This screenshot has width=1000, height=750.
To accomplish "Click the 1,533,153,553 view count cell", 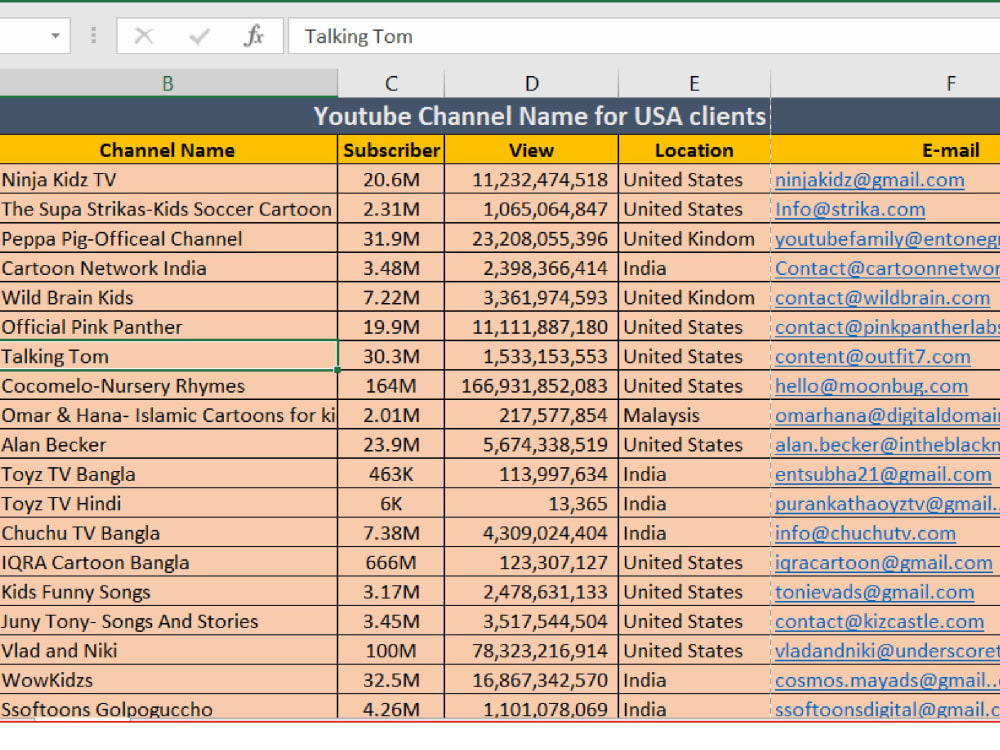I will coord(531,356).
